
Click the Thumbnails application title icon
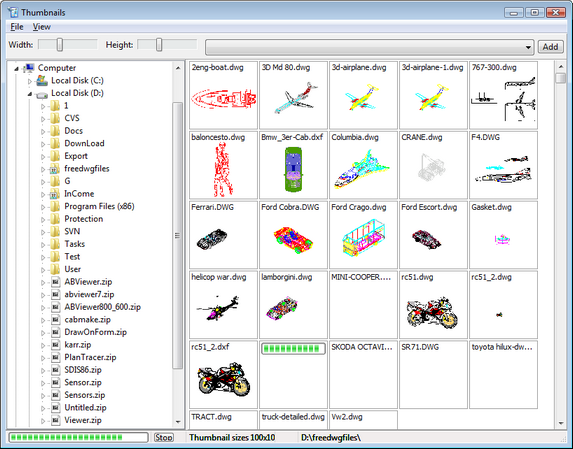click(x=14, y=12)
